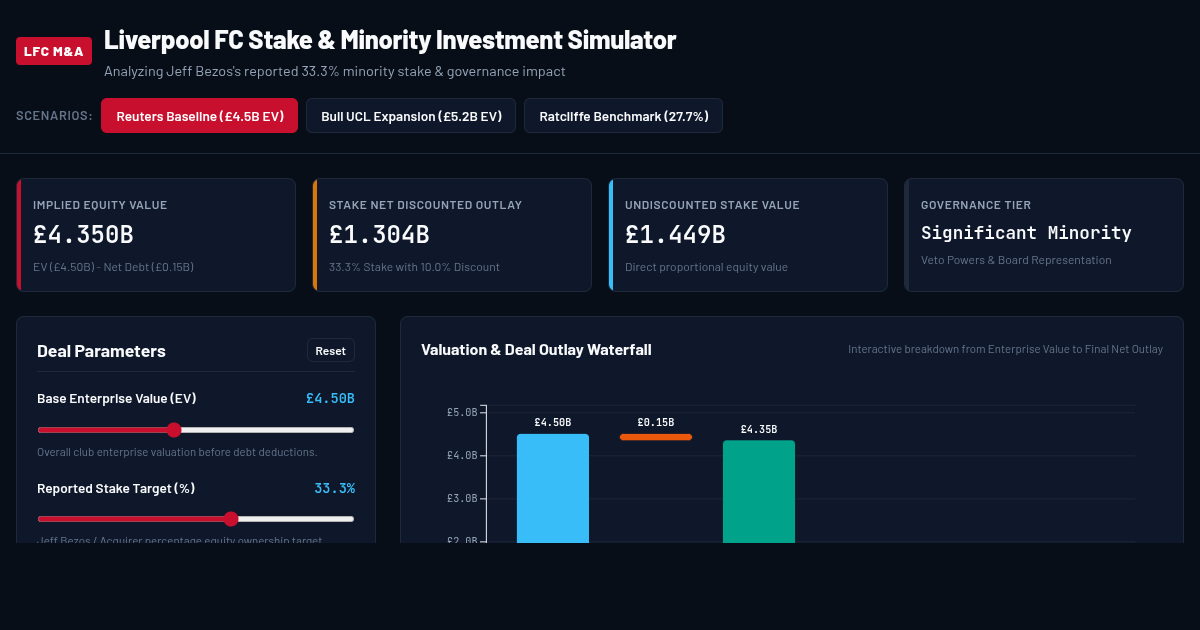Viewport: 1200px width, 630px height.
Task: Click the orange £0.15B net debt bar
Action: (x=656, y=437)
